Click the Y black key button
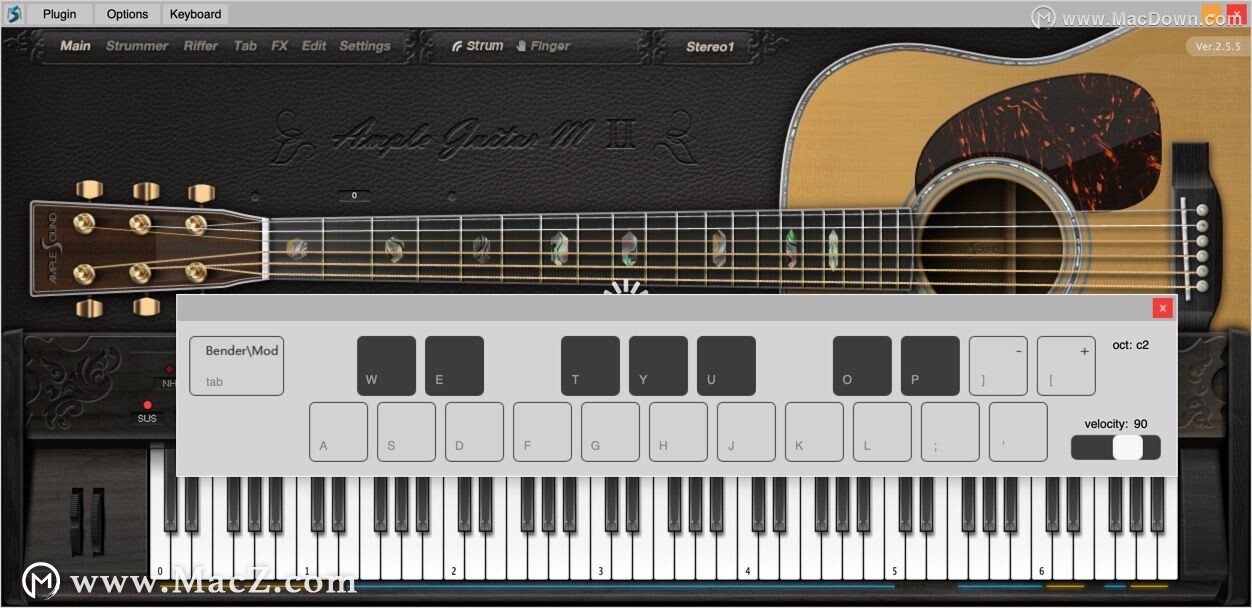This screenshot has width=1252, height=608. click(658, 366)
